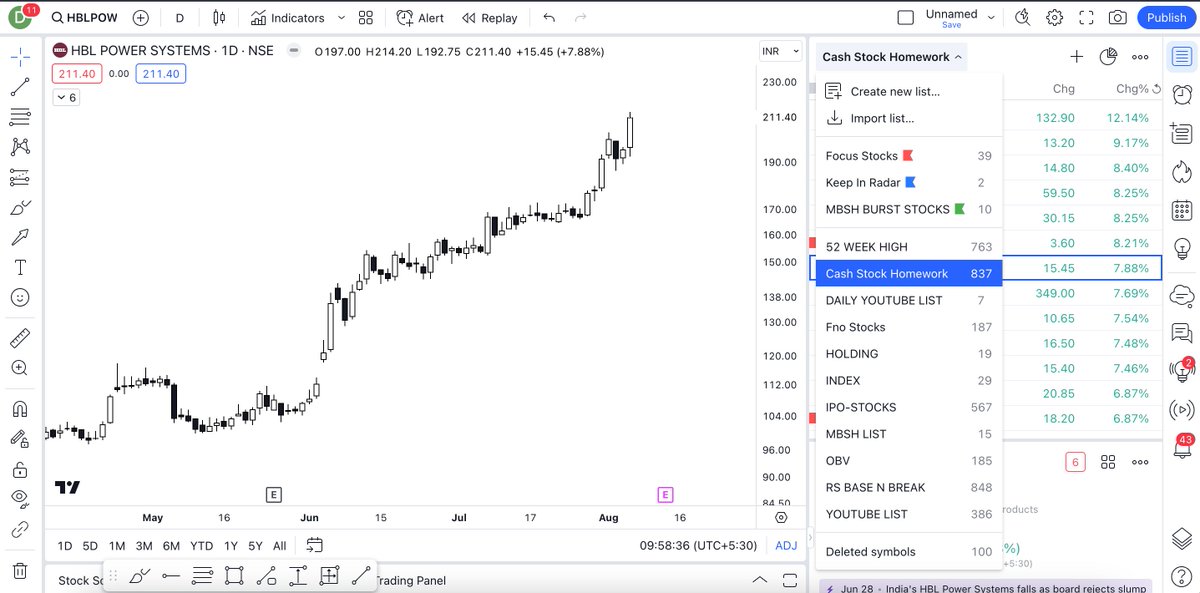Collapse the indicator legend showing 6
This screenshot has height=593, width=1200.
click(x=66, y=97)
